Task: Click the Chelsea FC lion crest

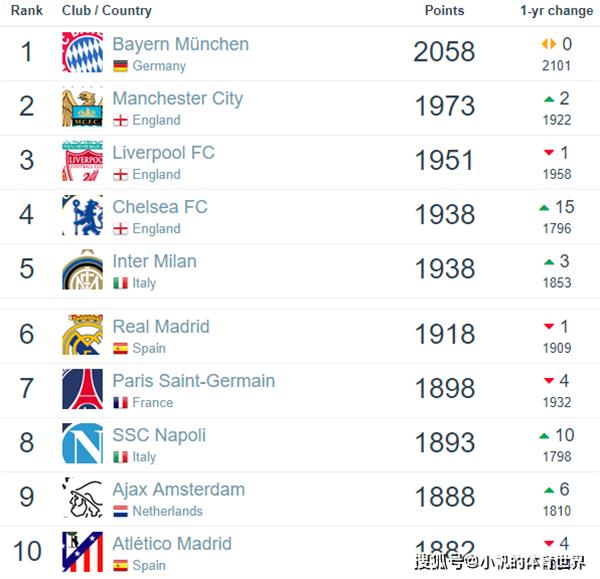Action: (x=83, y=215)
